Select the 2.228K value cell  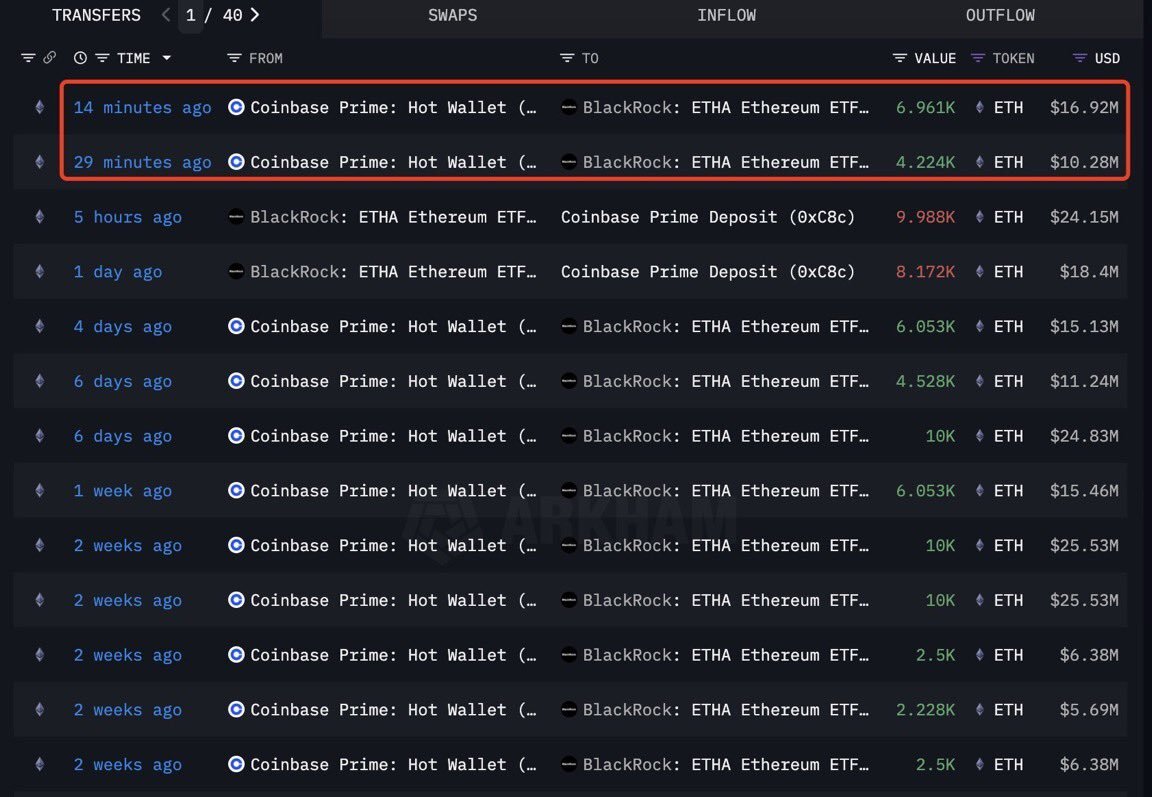pyautogui.click(x=925, y=710)
